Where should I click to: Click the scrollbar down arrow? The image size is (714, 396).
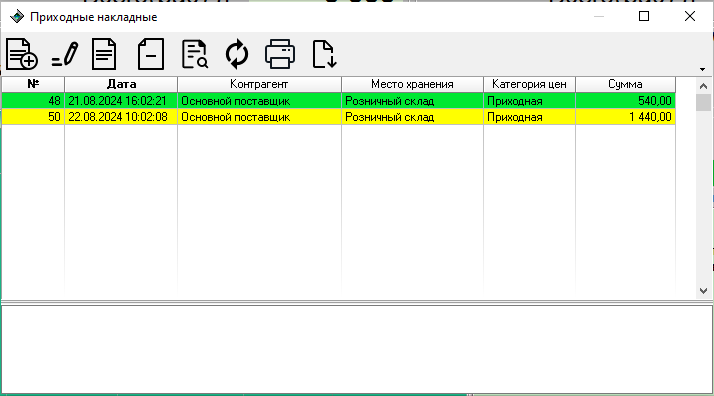pos(703,291)
